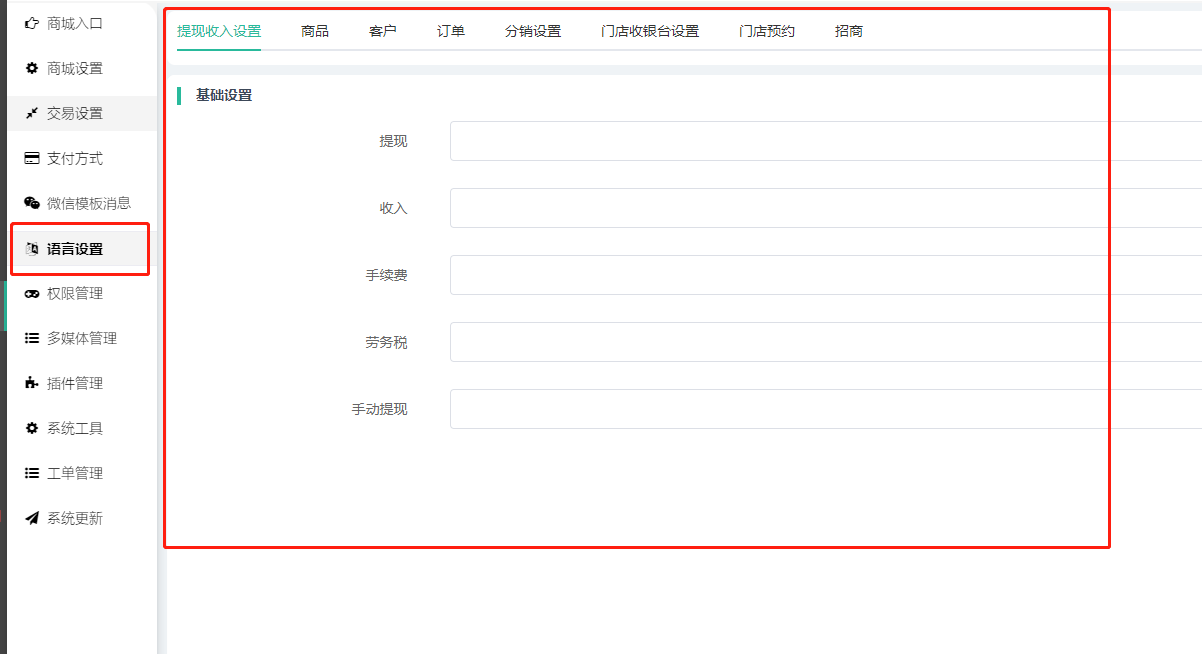Click the 收入 field label
Viewport: 1202px width, 654px height.
393,208
